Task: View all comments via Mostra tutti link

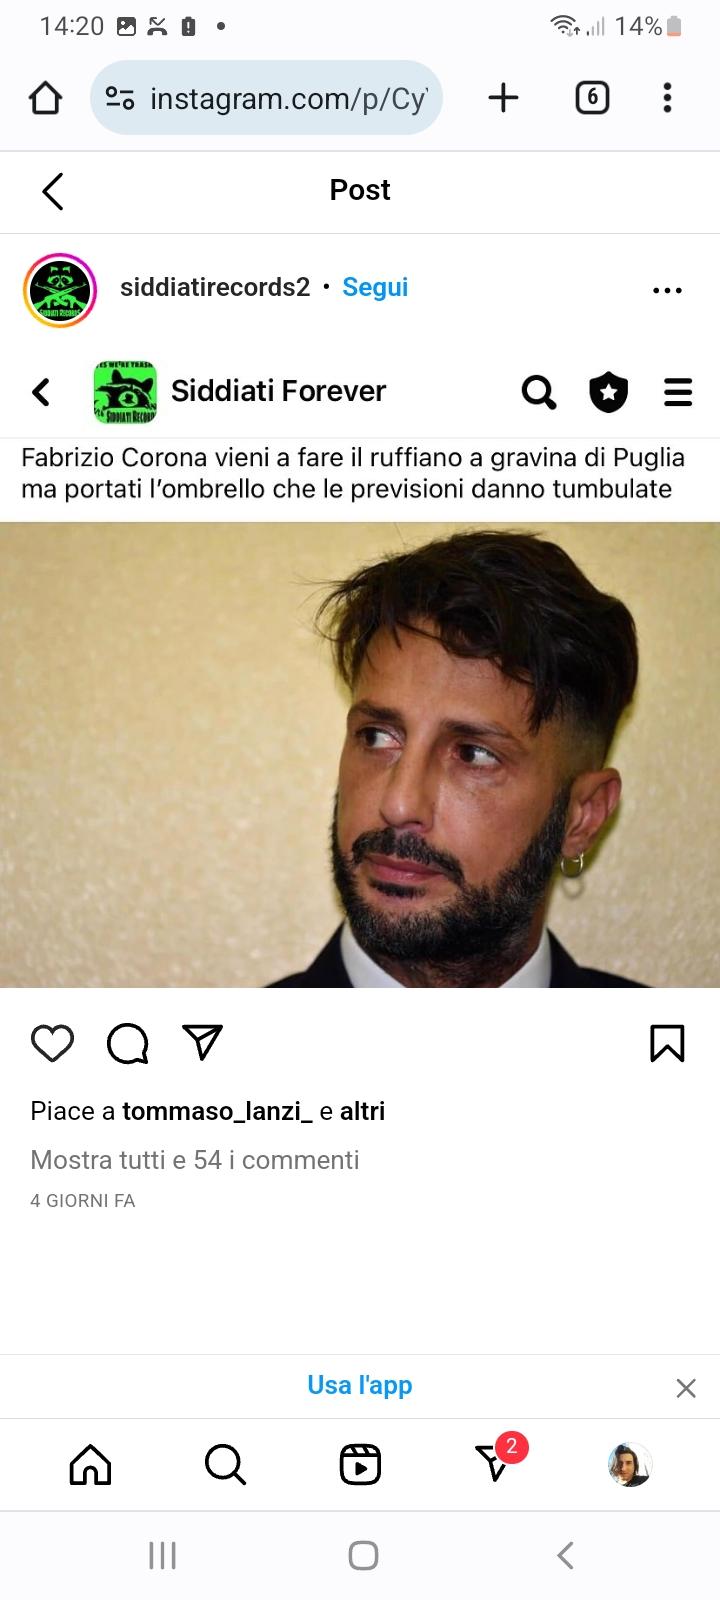Action: coord(195,1160)
